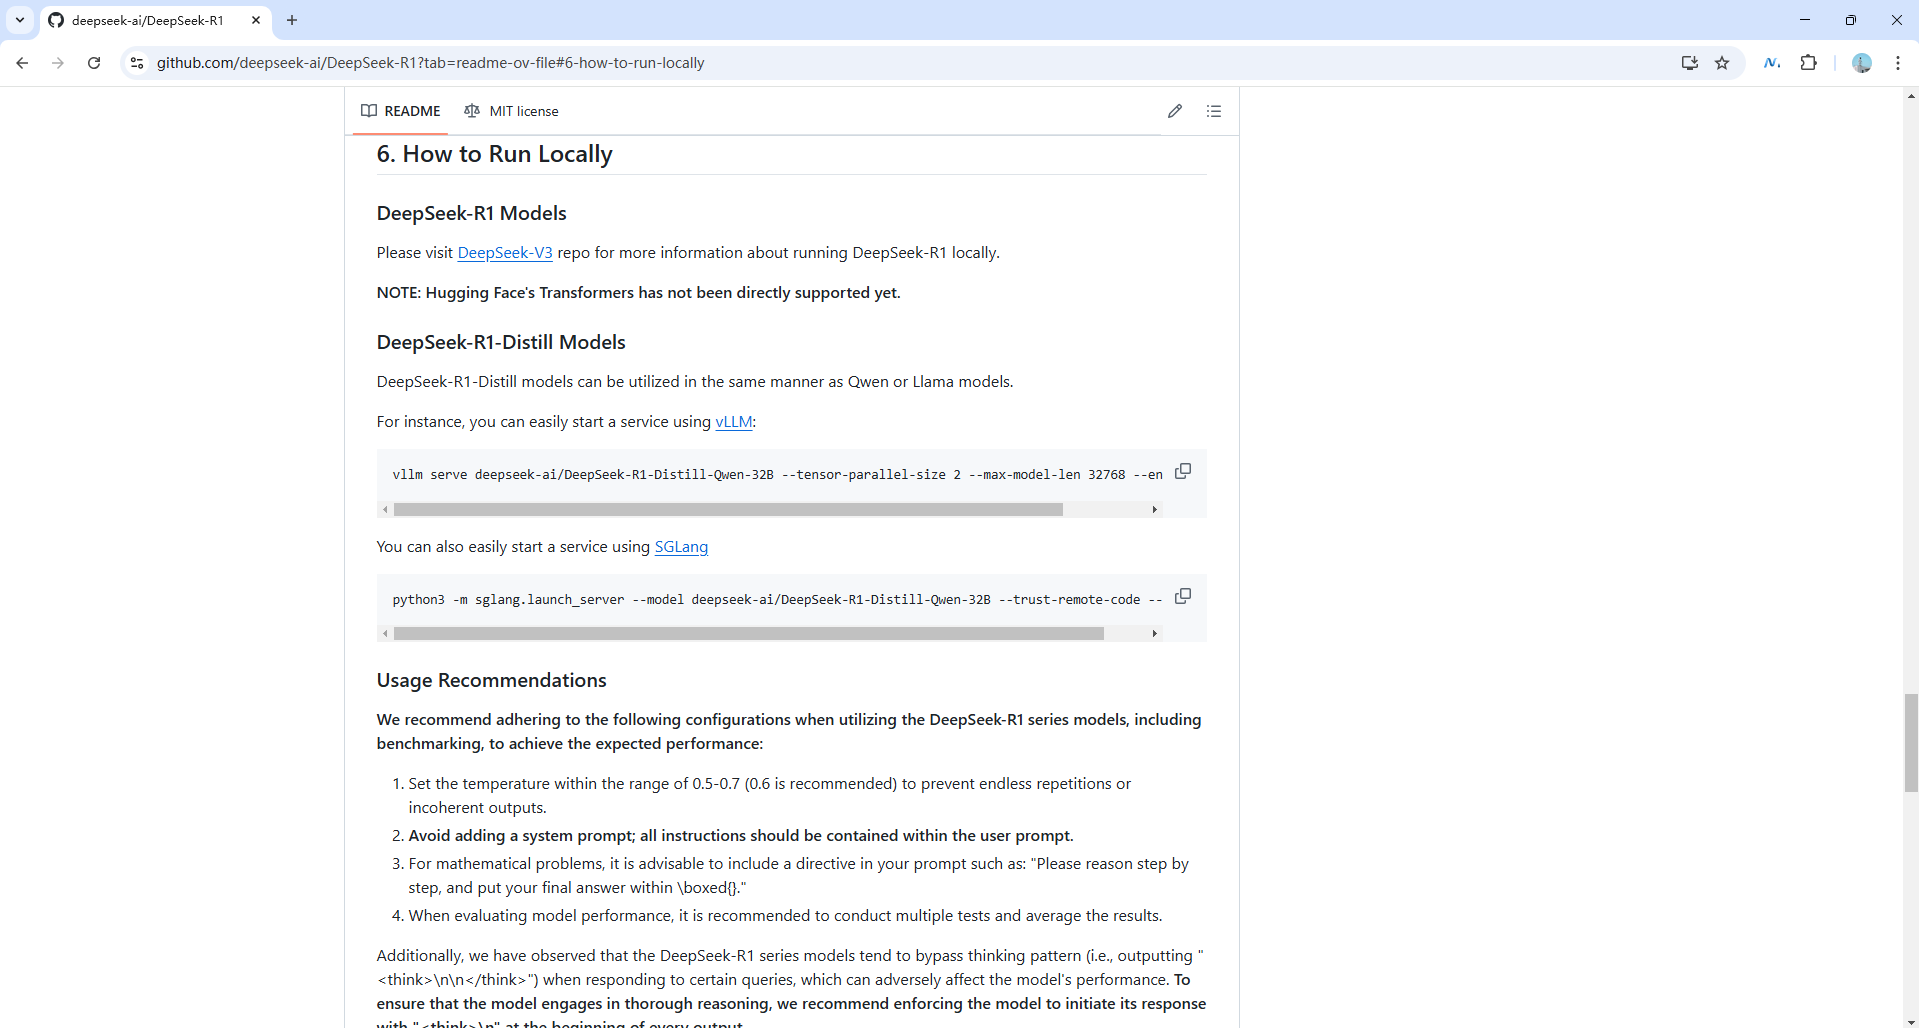The width and height of the screenshot is (1919, 1028).
Task: Edit the README with the pencil icon
Action: click(1175, 111)
